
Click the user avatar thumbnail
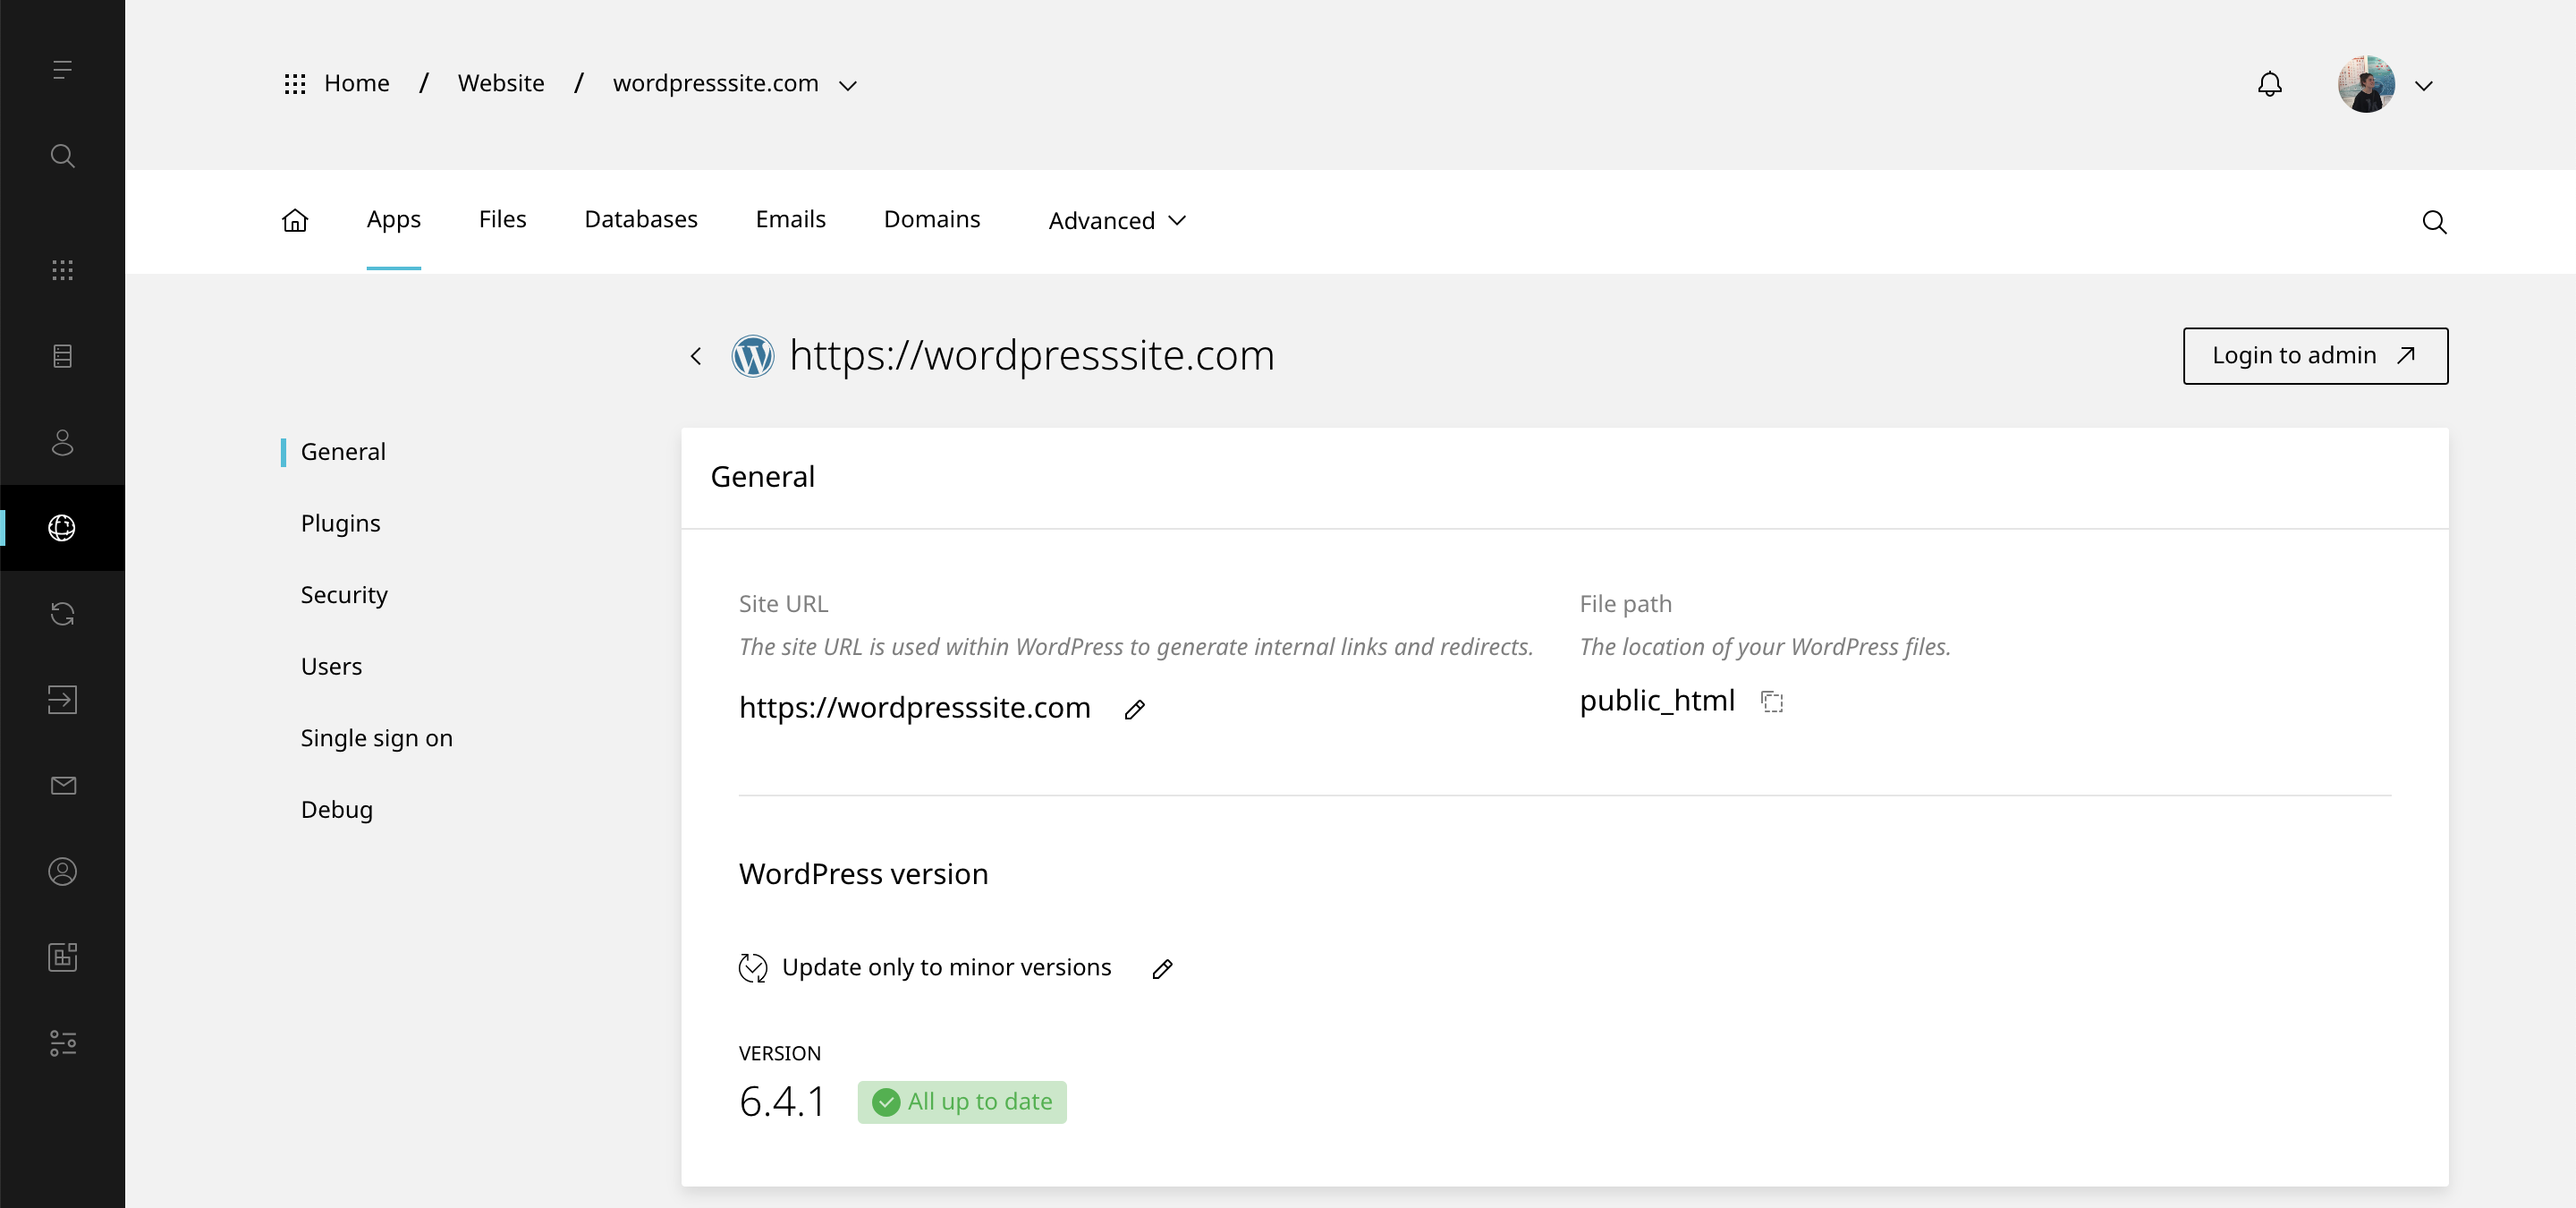(2366, 84)
